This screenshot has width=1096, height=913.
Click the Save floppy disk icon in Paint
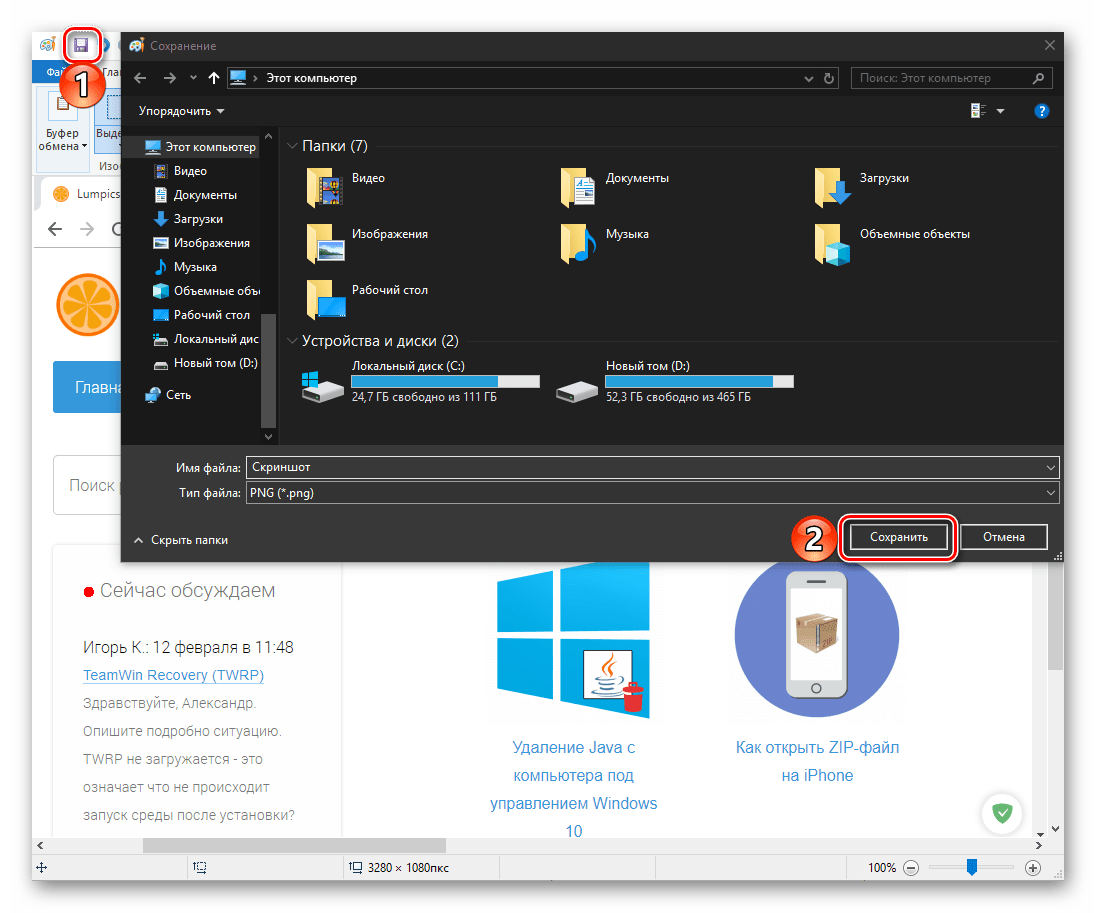tap(80, 45)
